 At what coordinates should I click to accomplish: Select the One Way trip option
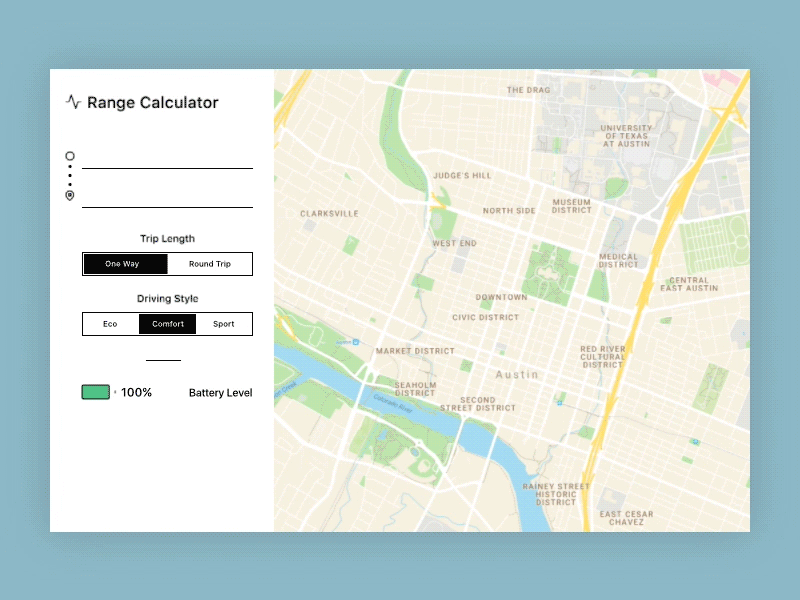(124, 263)
